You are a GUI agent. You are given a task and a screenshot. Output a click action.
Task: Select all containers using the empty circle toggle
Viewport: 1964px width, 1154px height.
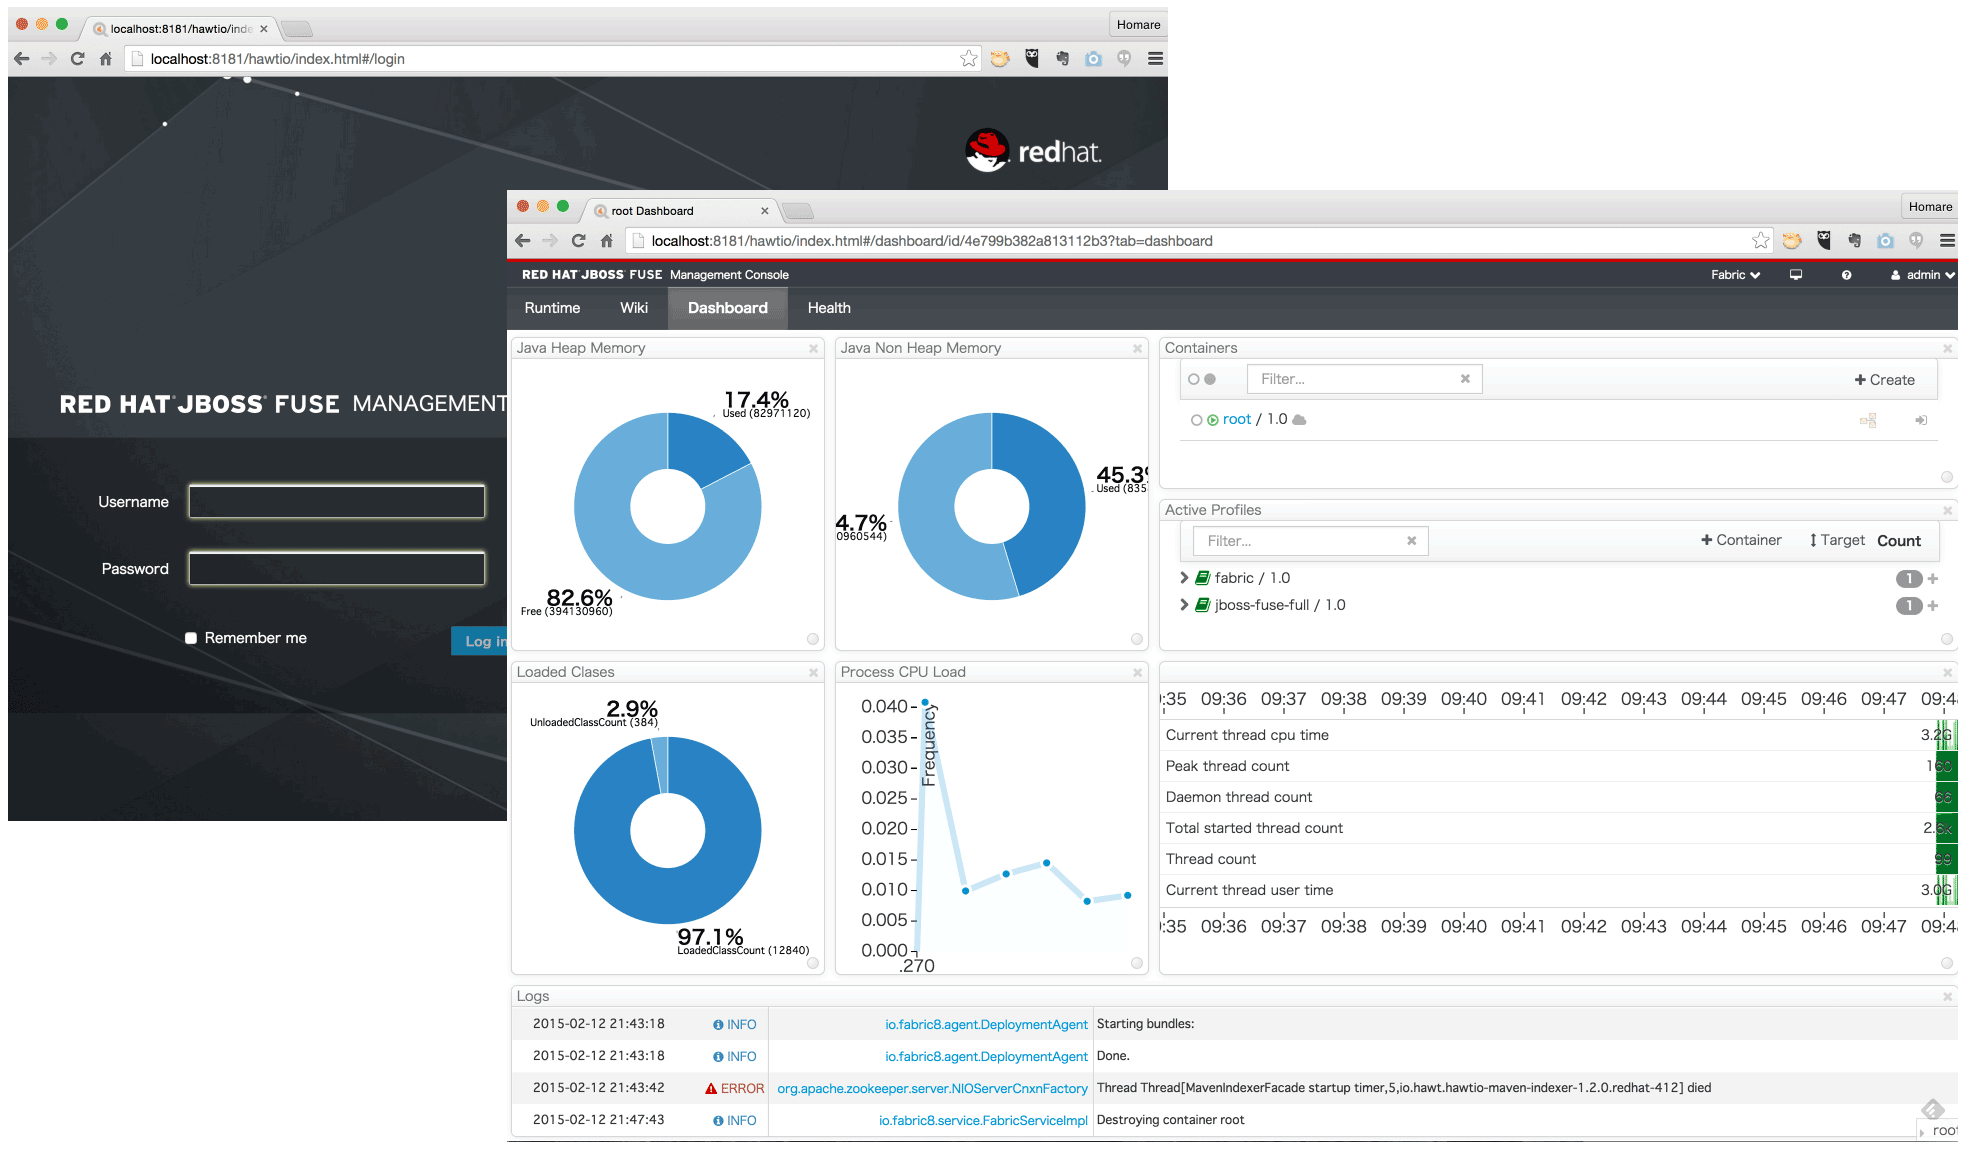(1194, 379)
